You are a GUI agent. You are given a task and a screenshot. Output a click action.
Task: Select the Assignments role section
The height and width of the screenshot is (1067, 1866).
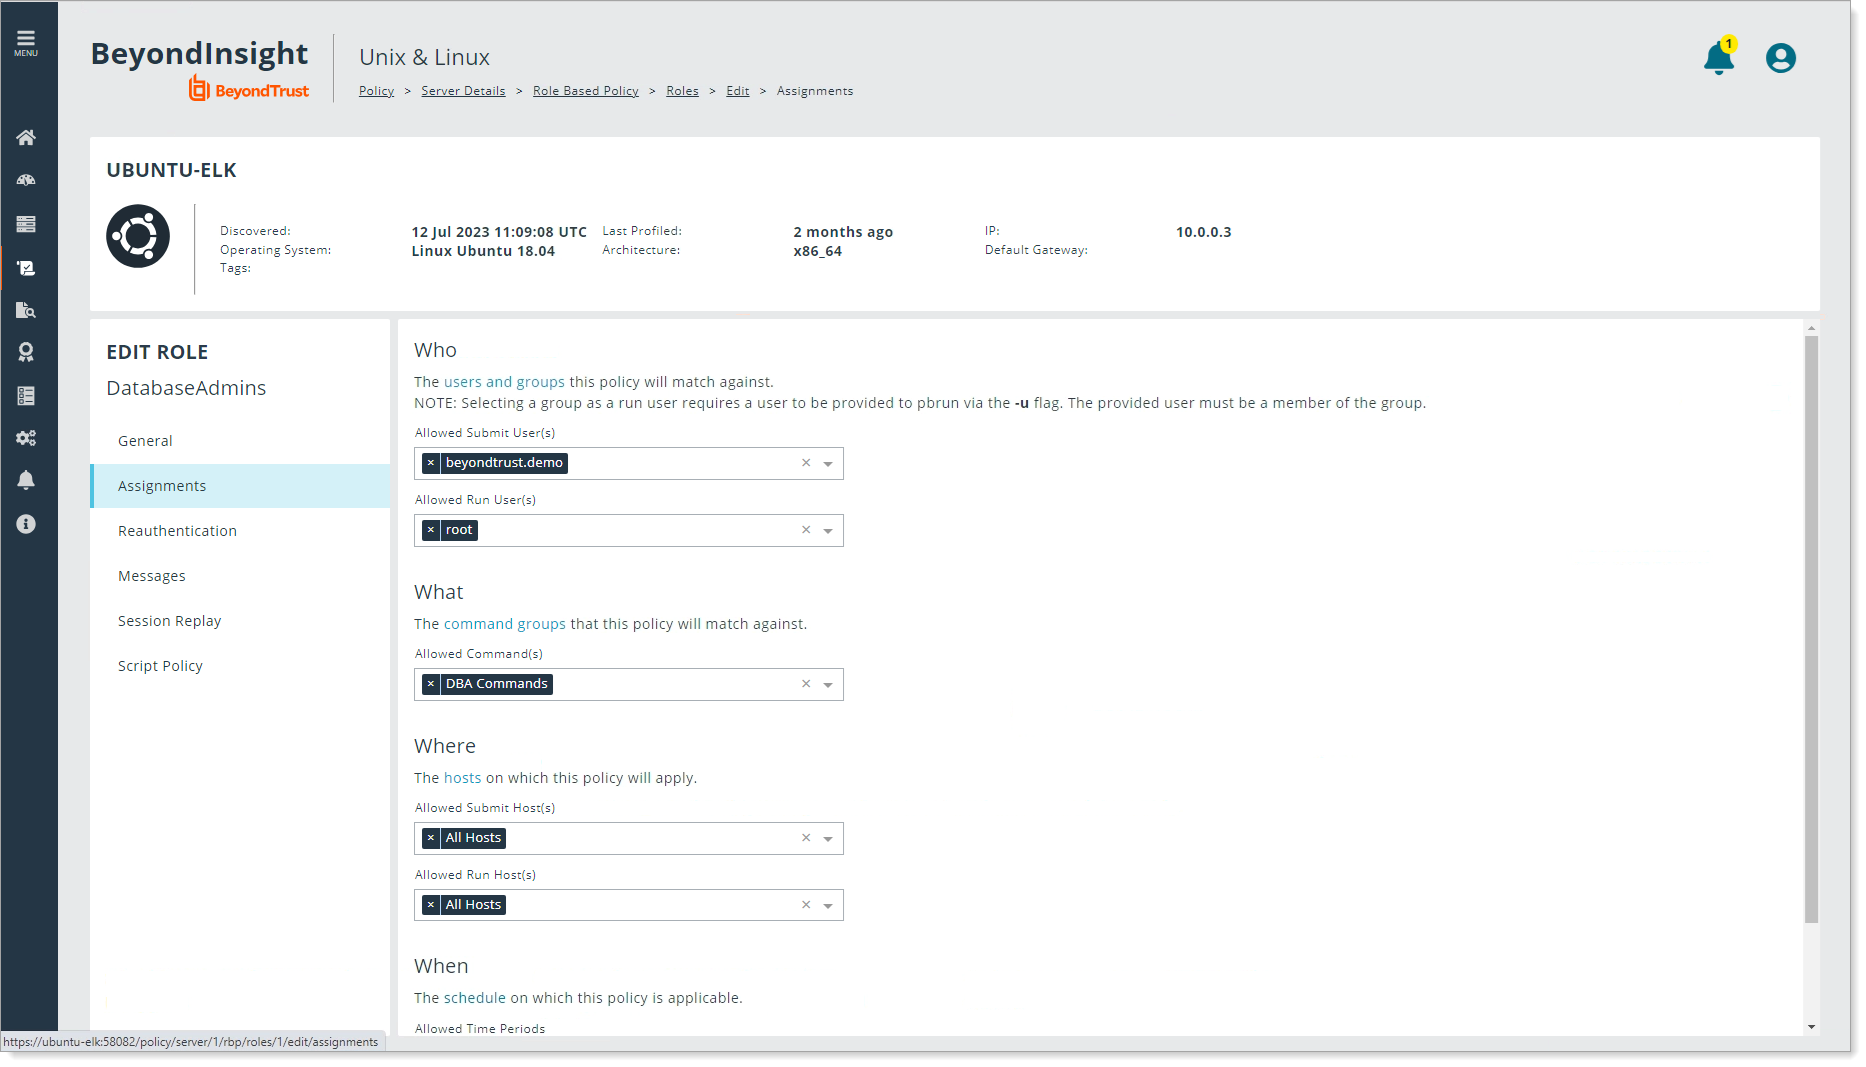click(240, 486)
